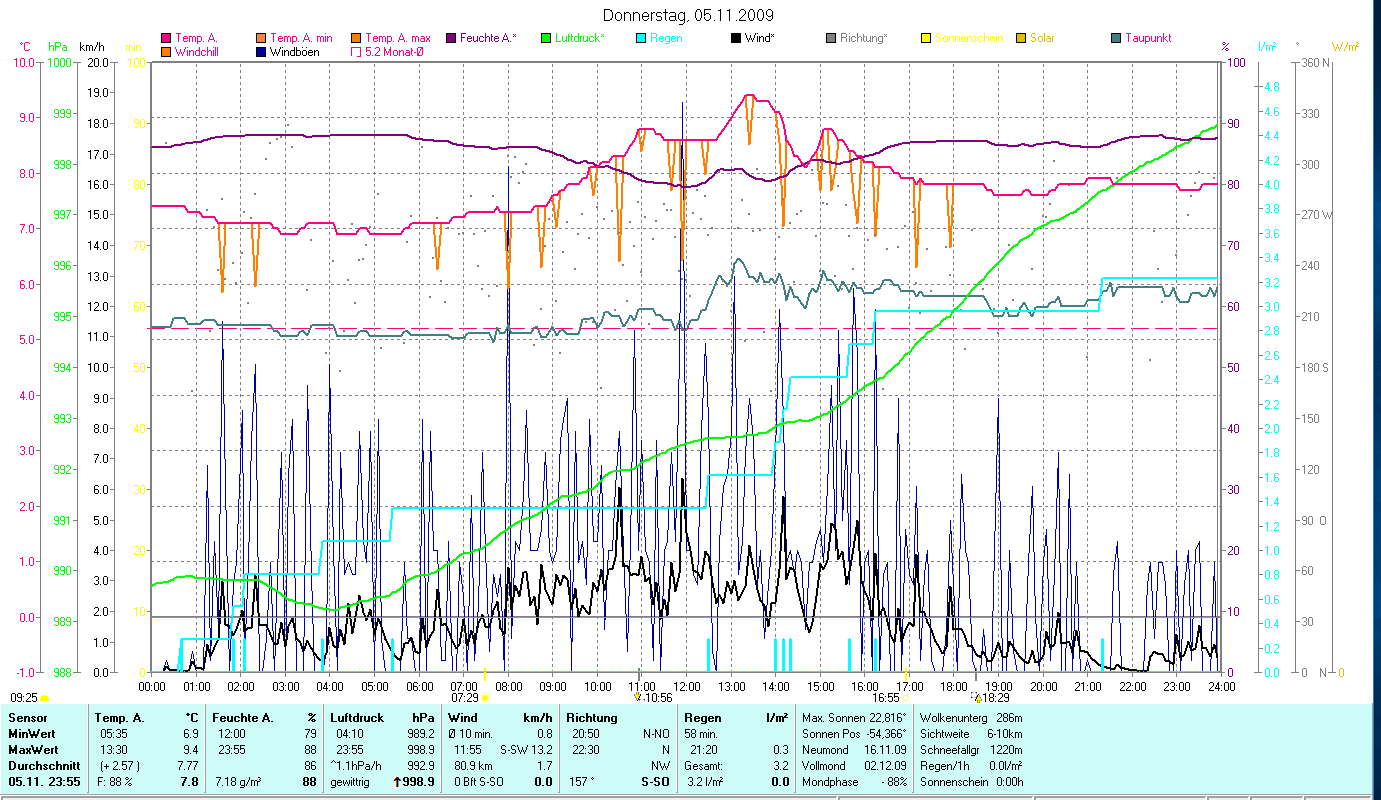Screen dimensions: 1381x800
Task: Click the chart title Donnerstag, 05.11.2009
Action: coord(689,15)
